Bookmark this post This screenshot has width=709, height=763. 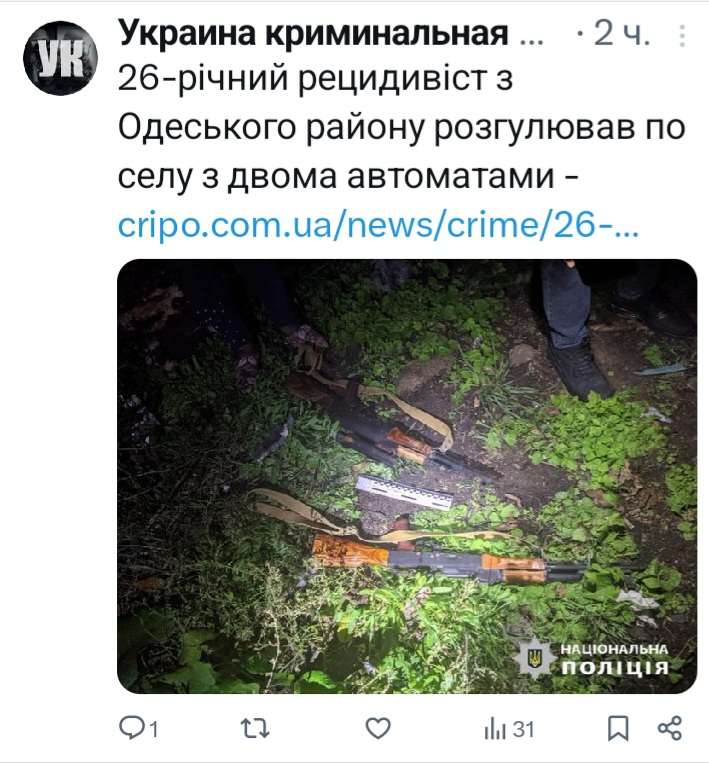coord(618,729)
